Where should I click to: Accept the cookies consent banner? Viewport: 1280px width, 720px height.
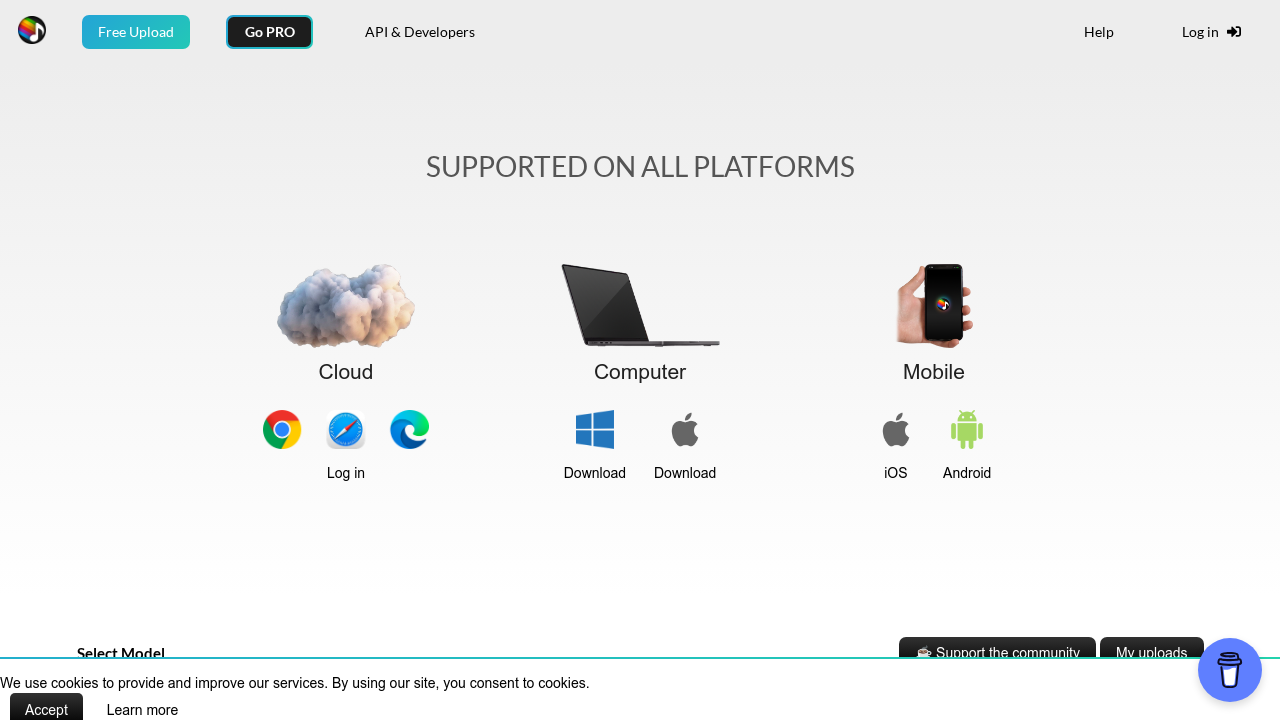pyautogui.click(x=46, y=709)
